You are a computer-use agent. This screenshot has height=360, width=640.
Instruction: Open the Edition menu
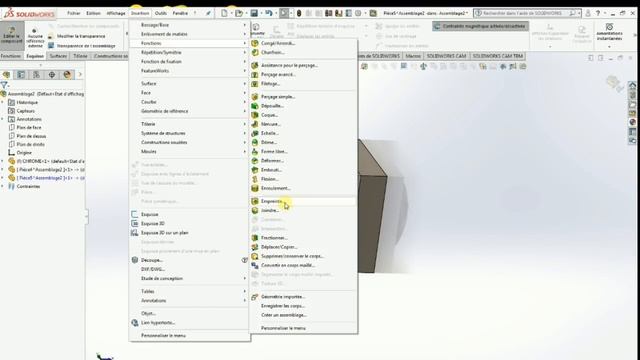pyautogui.click(x=93, y=13)
